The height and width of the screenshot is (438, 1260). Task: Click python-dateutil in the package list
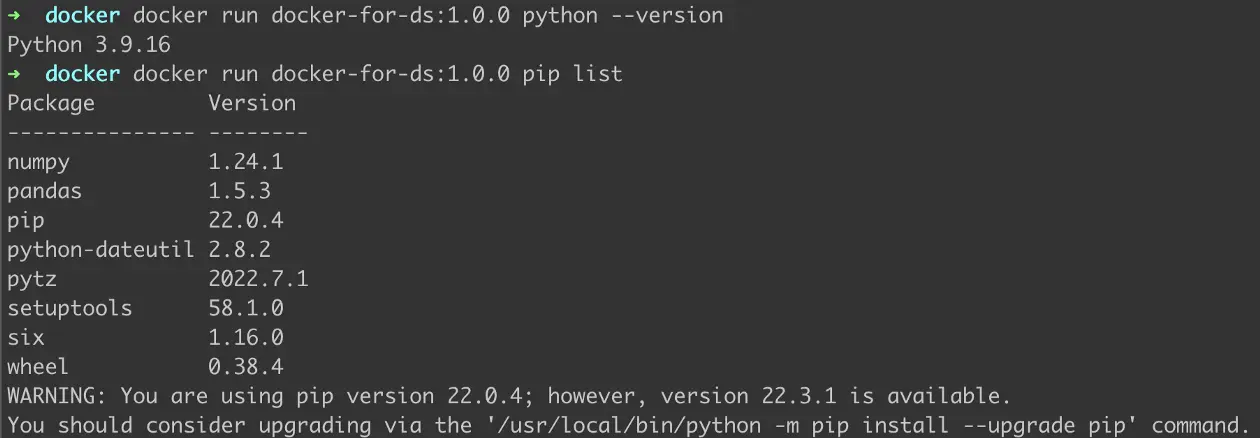coord(101,249)
